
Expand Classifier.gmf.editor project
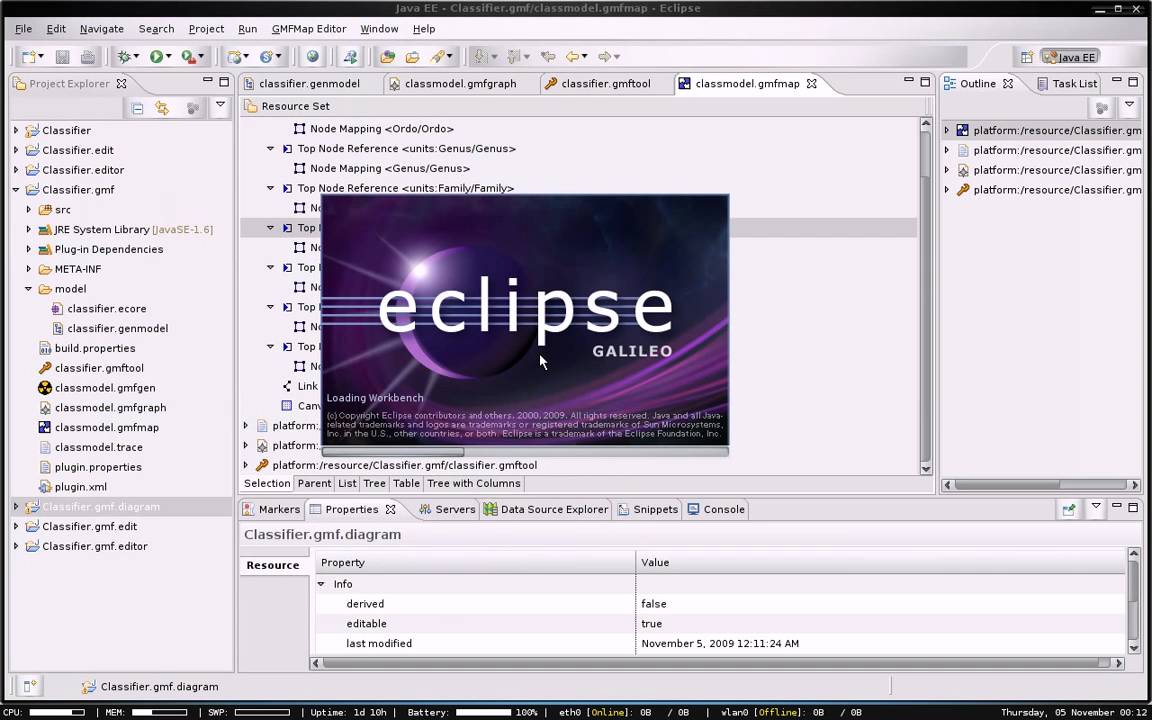pos(16,546)
